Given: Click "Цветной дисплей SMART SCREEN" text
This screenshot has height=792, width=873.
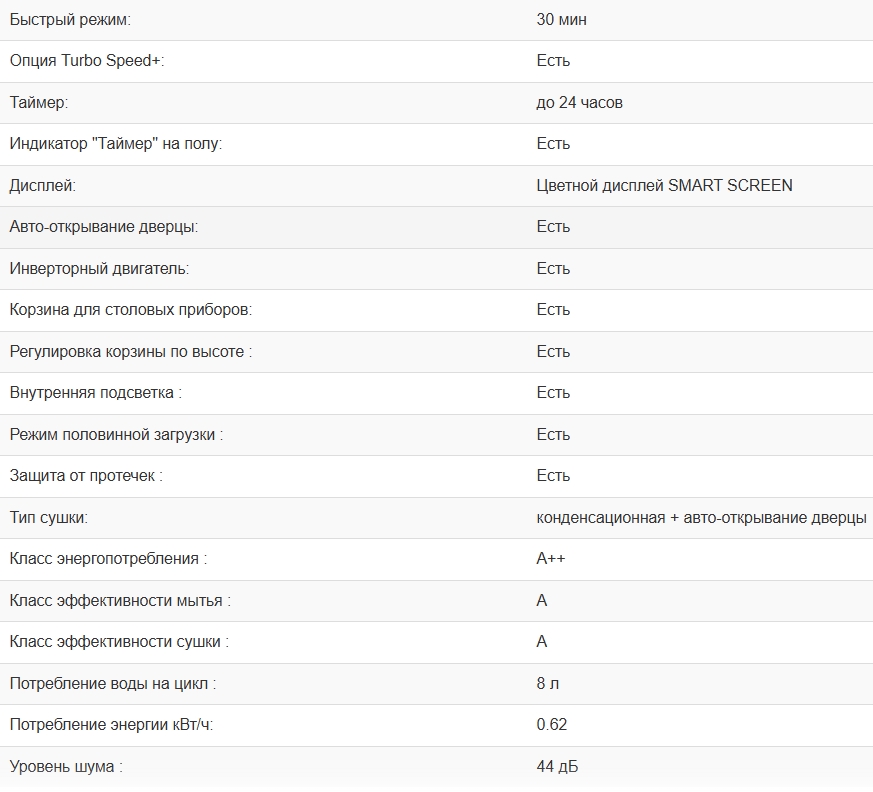Looking at the screenshot, I should pos(664,185).
